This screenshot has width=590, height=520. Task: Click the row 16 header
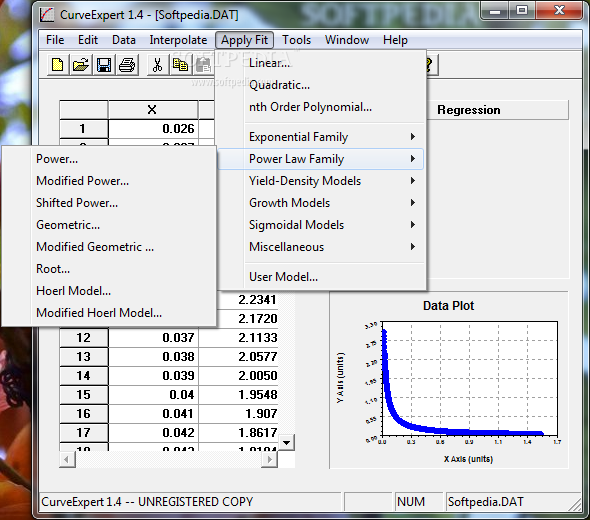point(84,414)
